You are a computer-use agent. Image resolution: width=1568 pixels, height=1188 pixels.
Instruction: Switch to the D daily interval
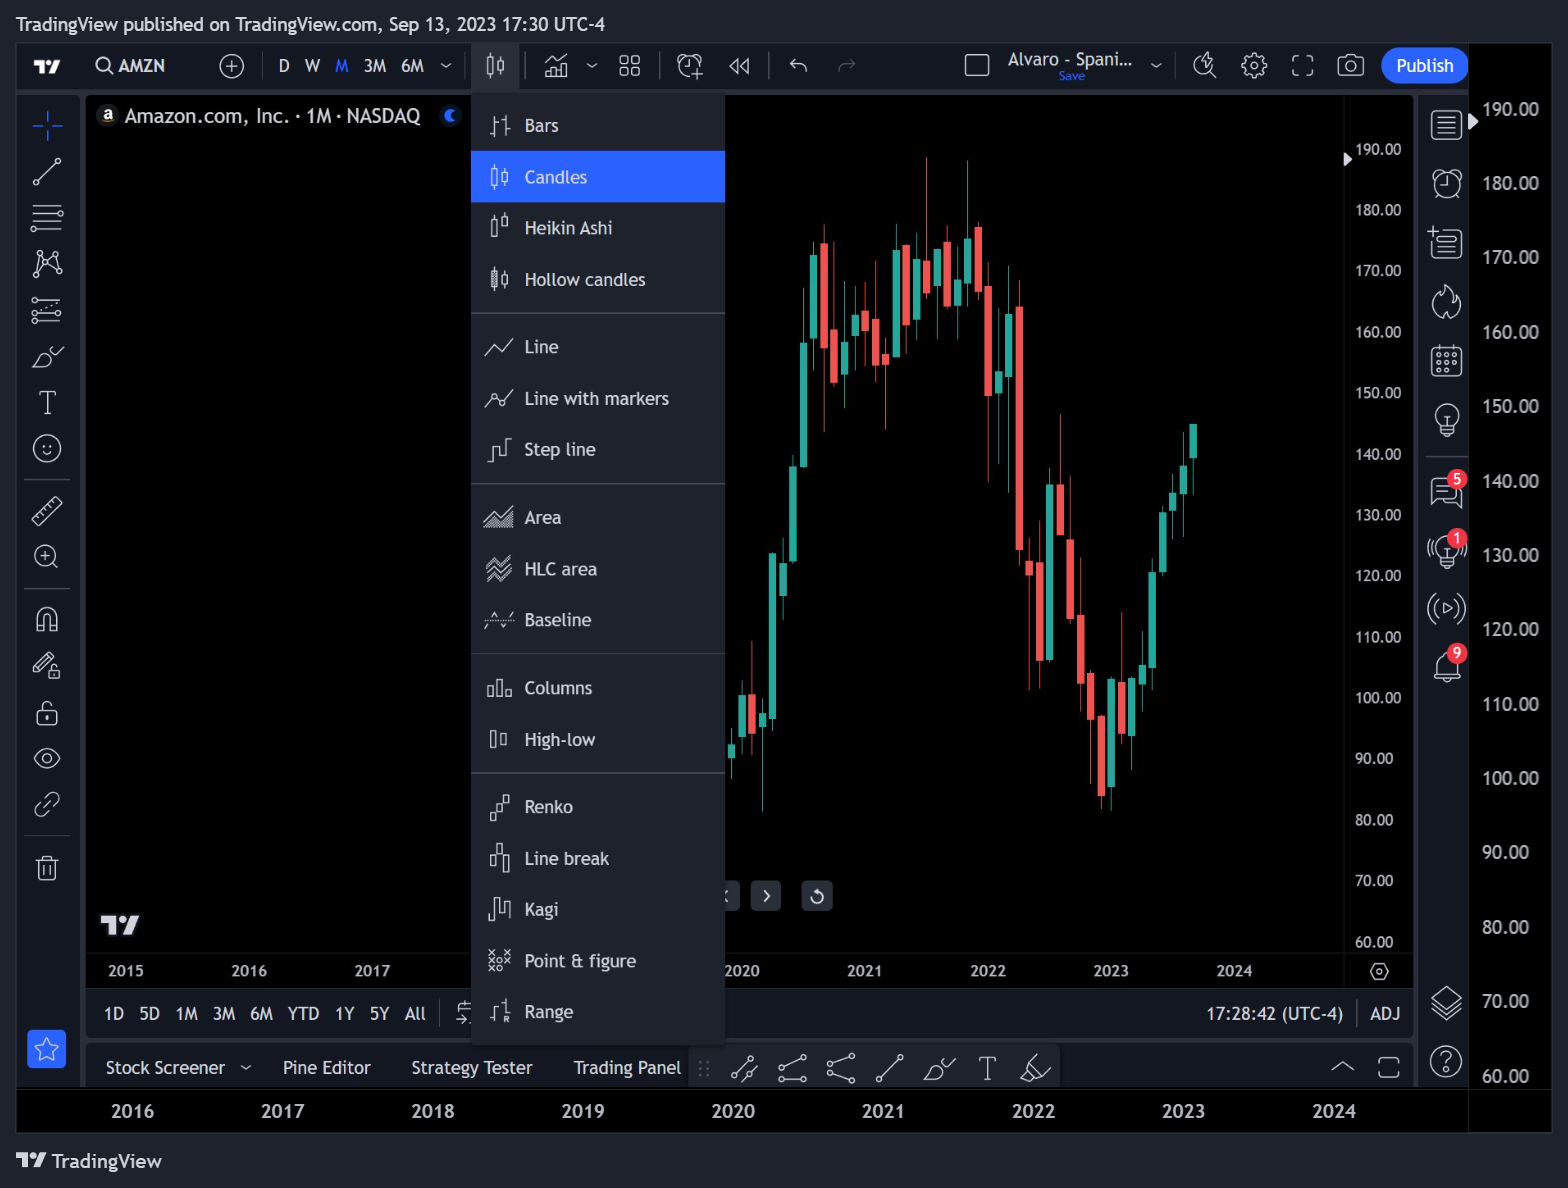[284, 66]
